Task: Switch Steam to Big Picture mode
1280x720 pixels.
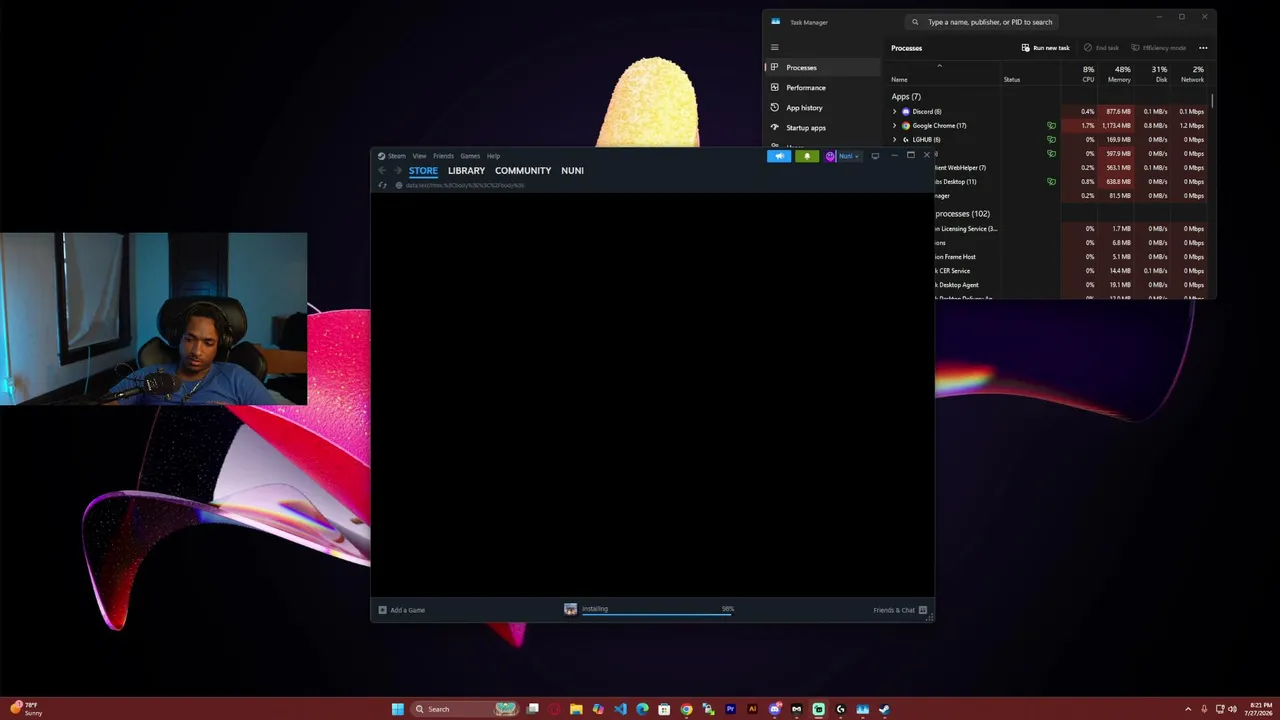Action: (875, 156)
